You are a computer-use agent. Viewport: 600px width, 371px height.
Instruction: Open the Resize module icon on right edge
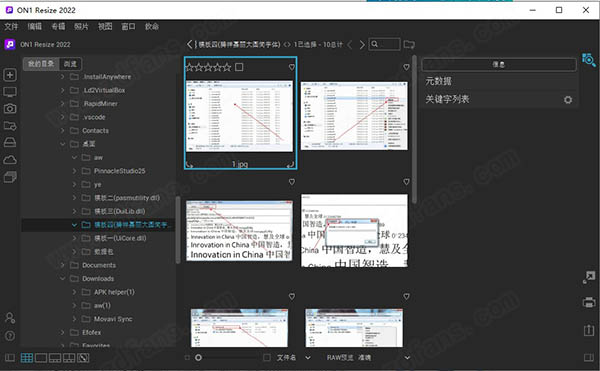click(x=589, y=277)
